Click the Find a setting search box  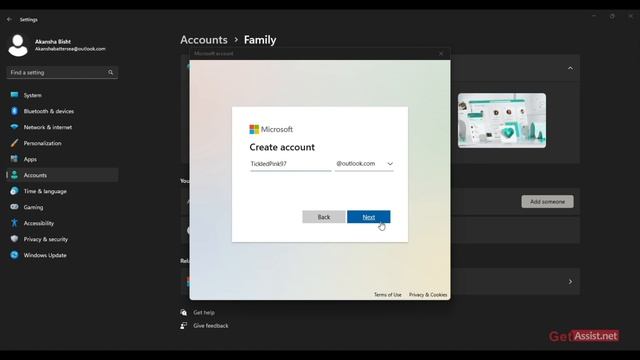62,72
